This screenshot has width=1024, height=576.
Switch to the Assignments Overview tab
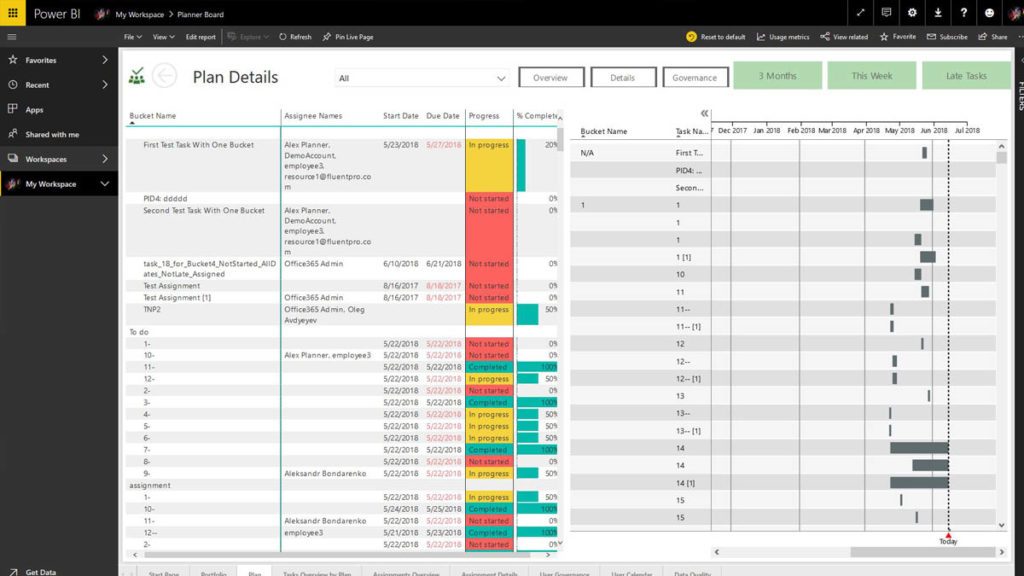point(405,572)
